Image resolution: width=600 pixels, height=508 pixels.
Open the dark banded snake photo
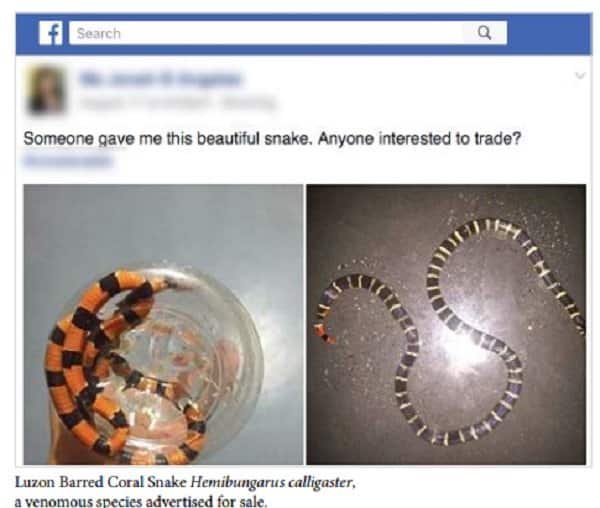(x=446, y=324)
